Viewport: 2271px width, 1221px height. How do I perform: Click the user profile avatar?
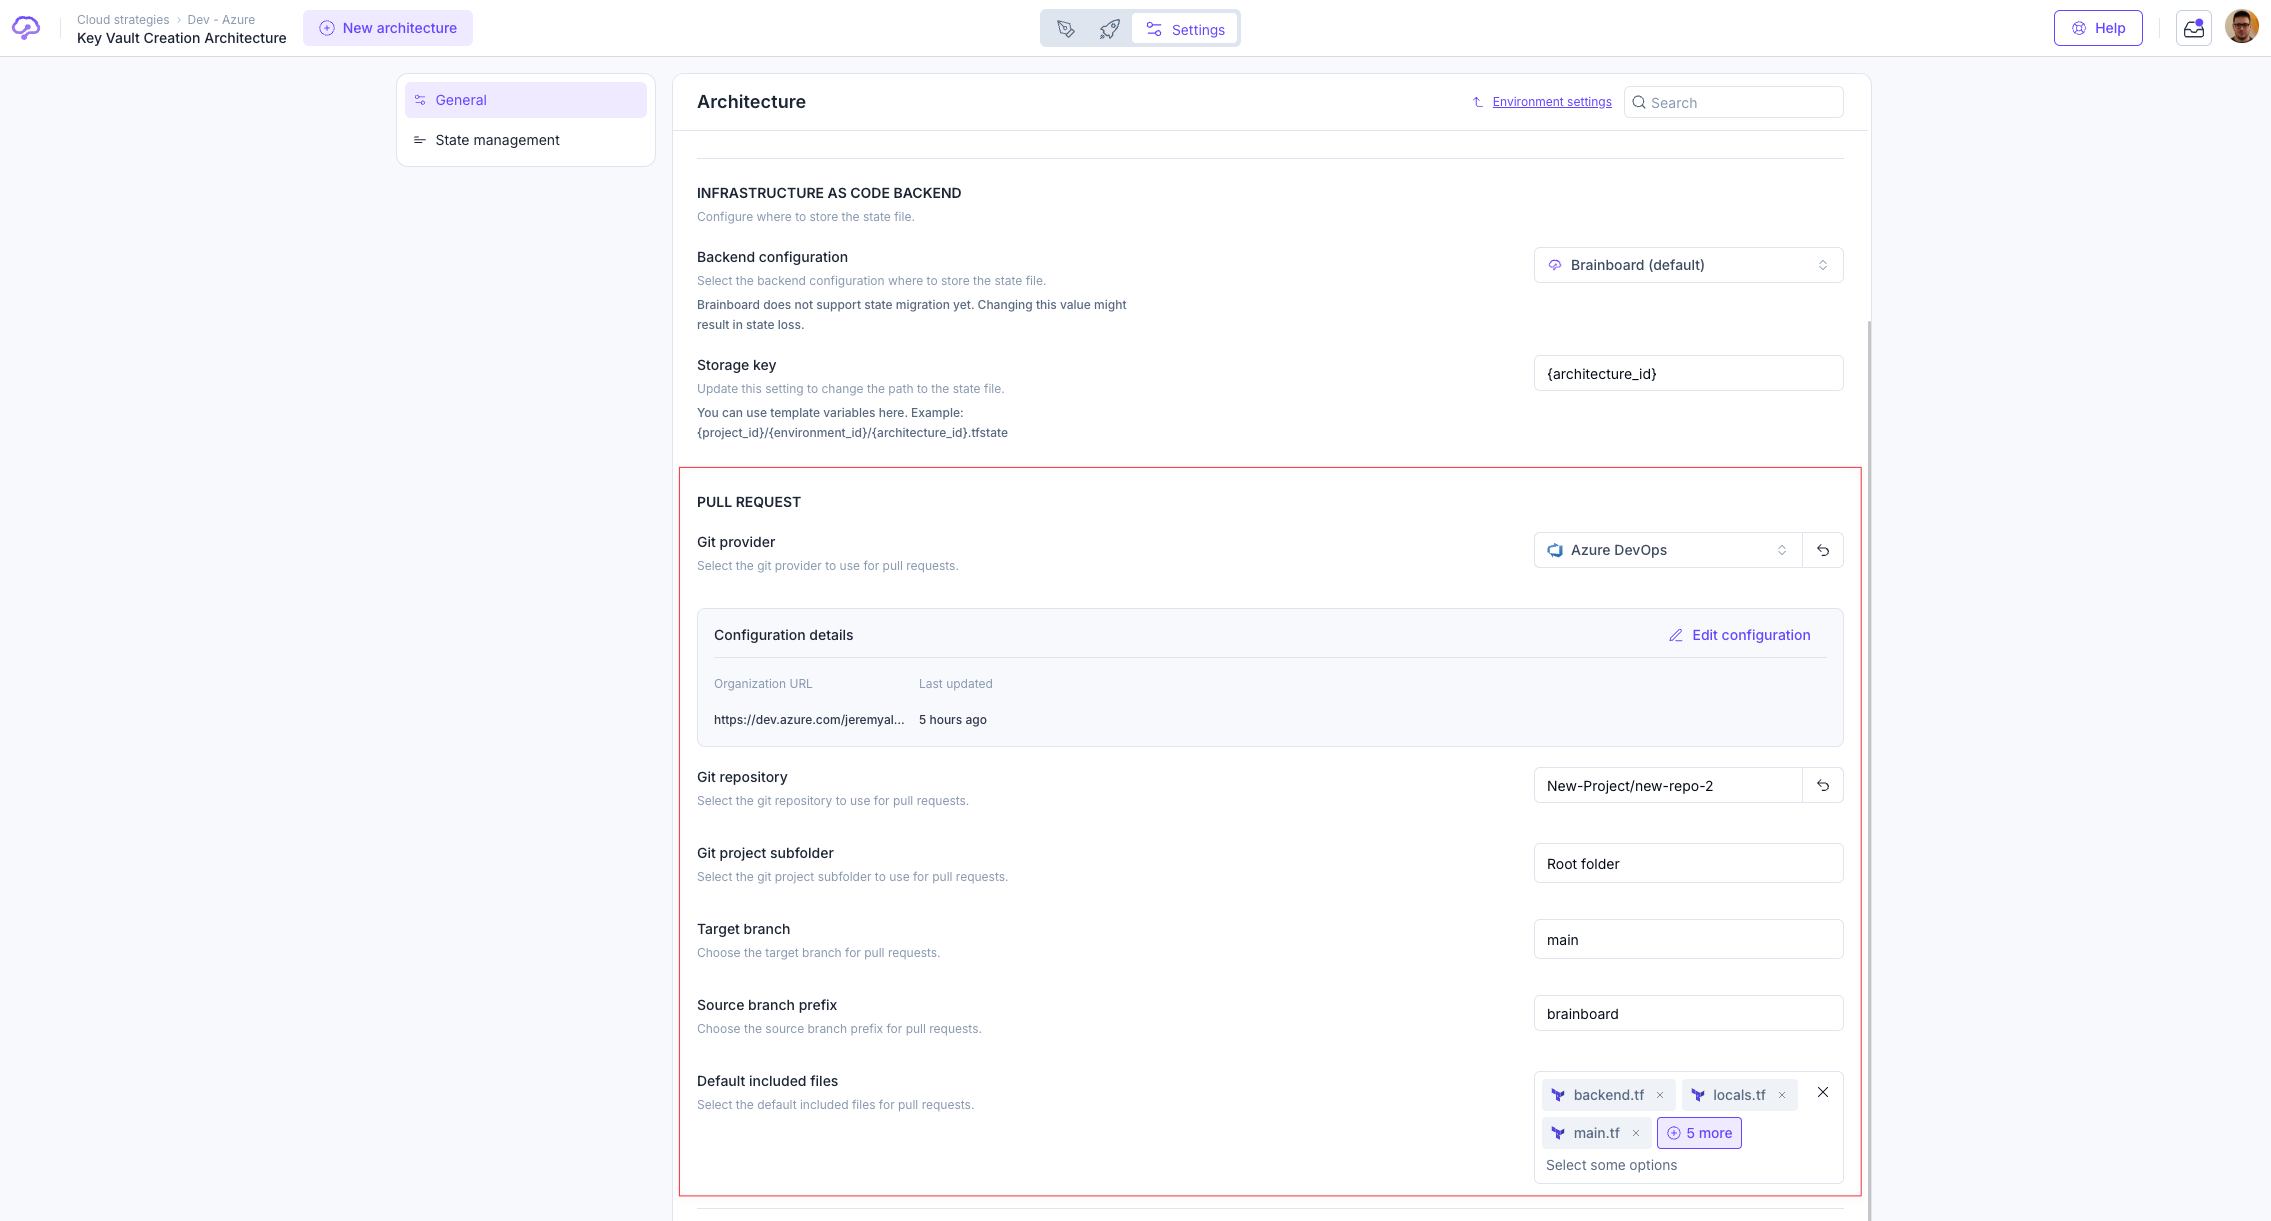coord(2241,27)
